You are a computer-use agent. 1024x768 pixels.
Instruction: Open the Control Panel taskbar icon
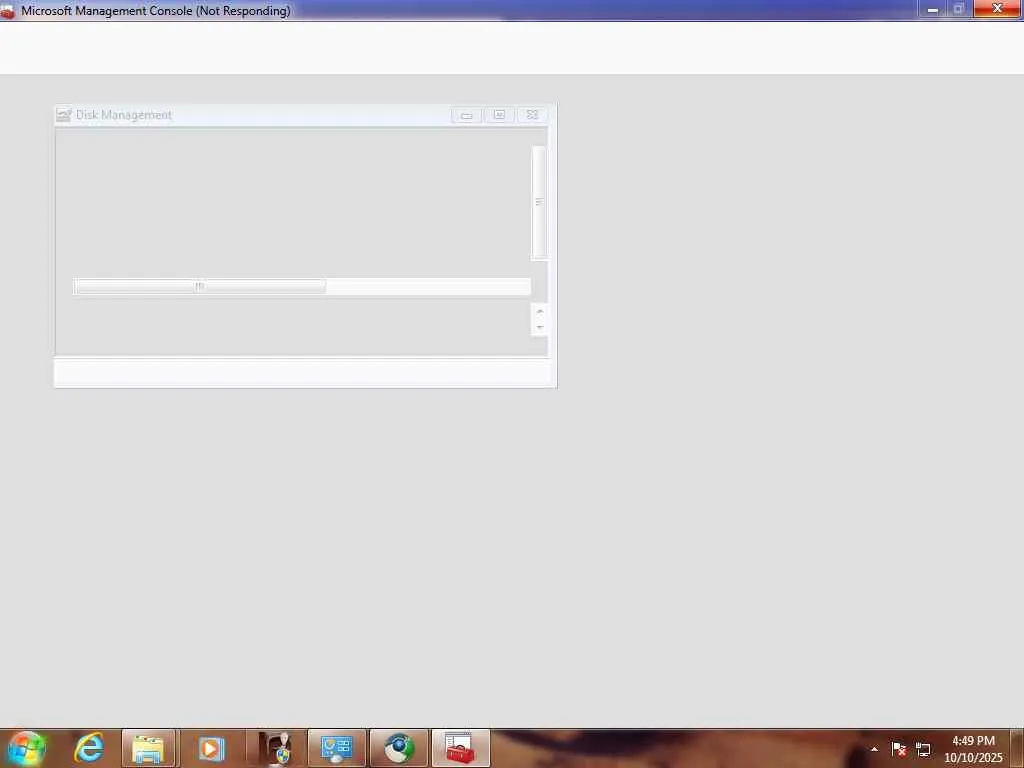(337, 748)
